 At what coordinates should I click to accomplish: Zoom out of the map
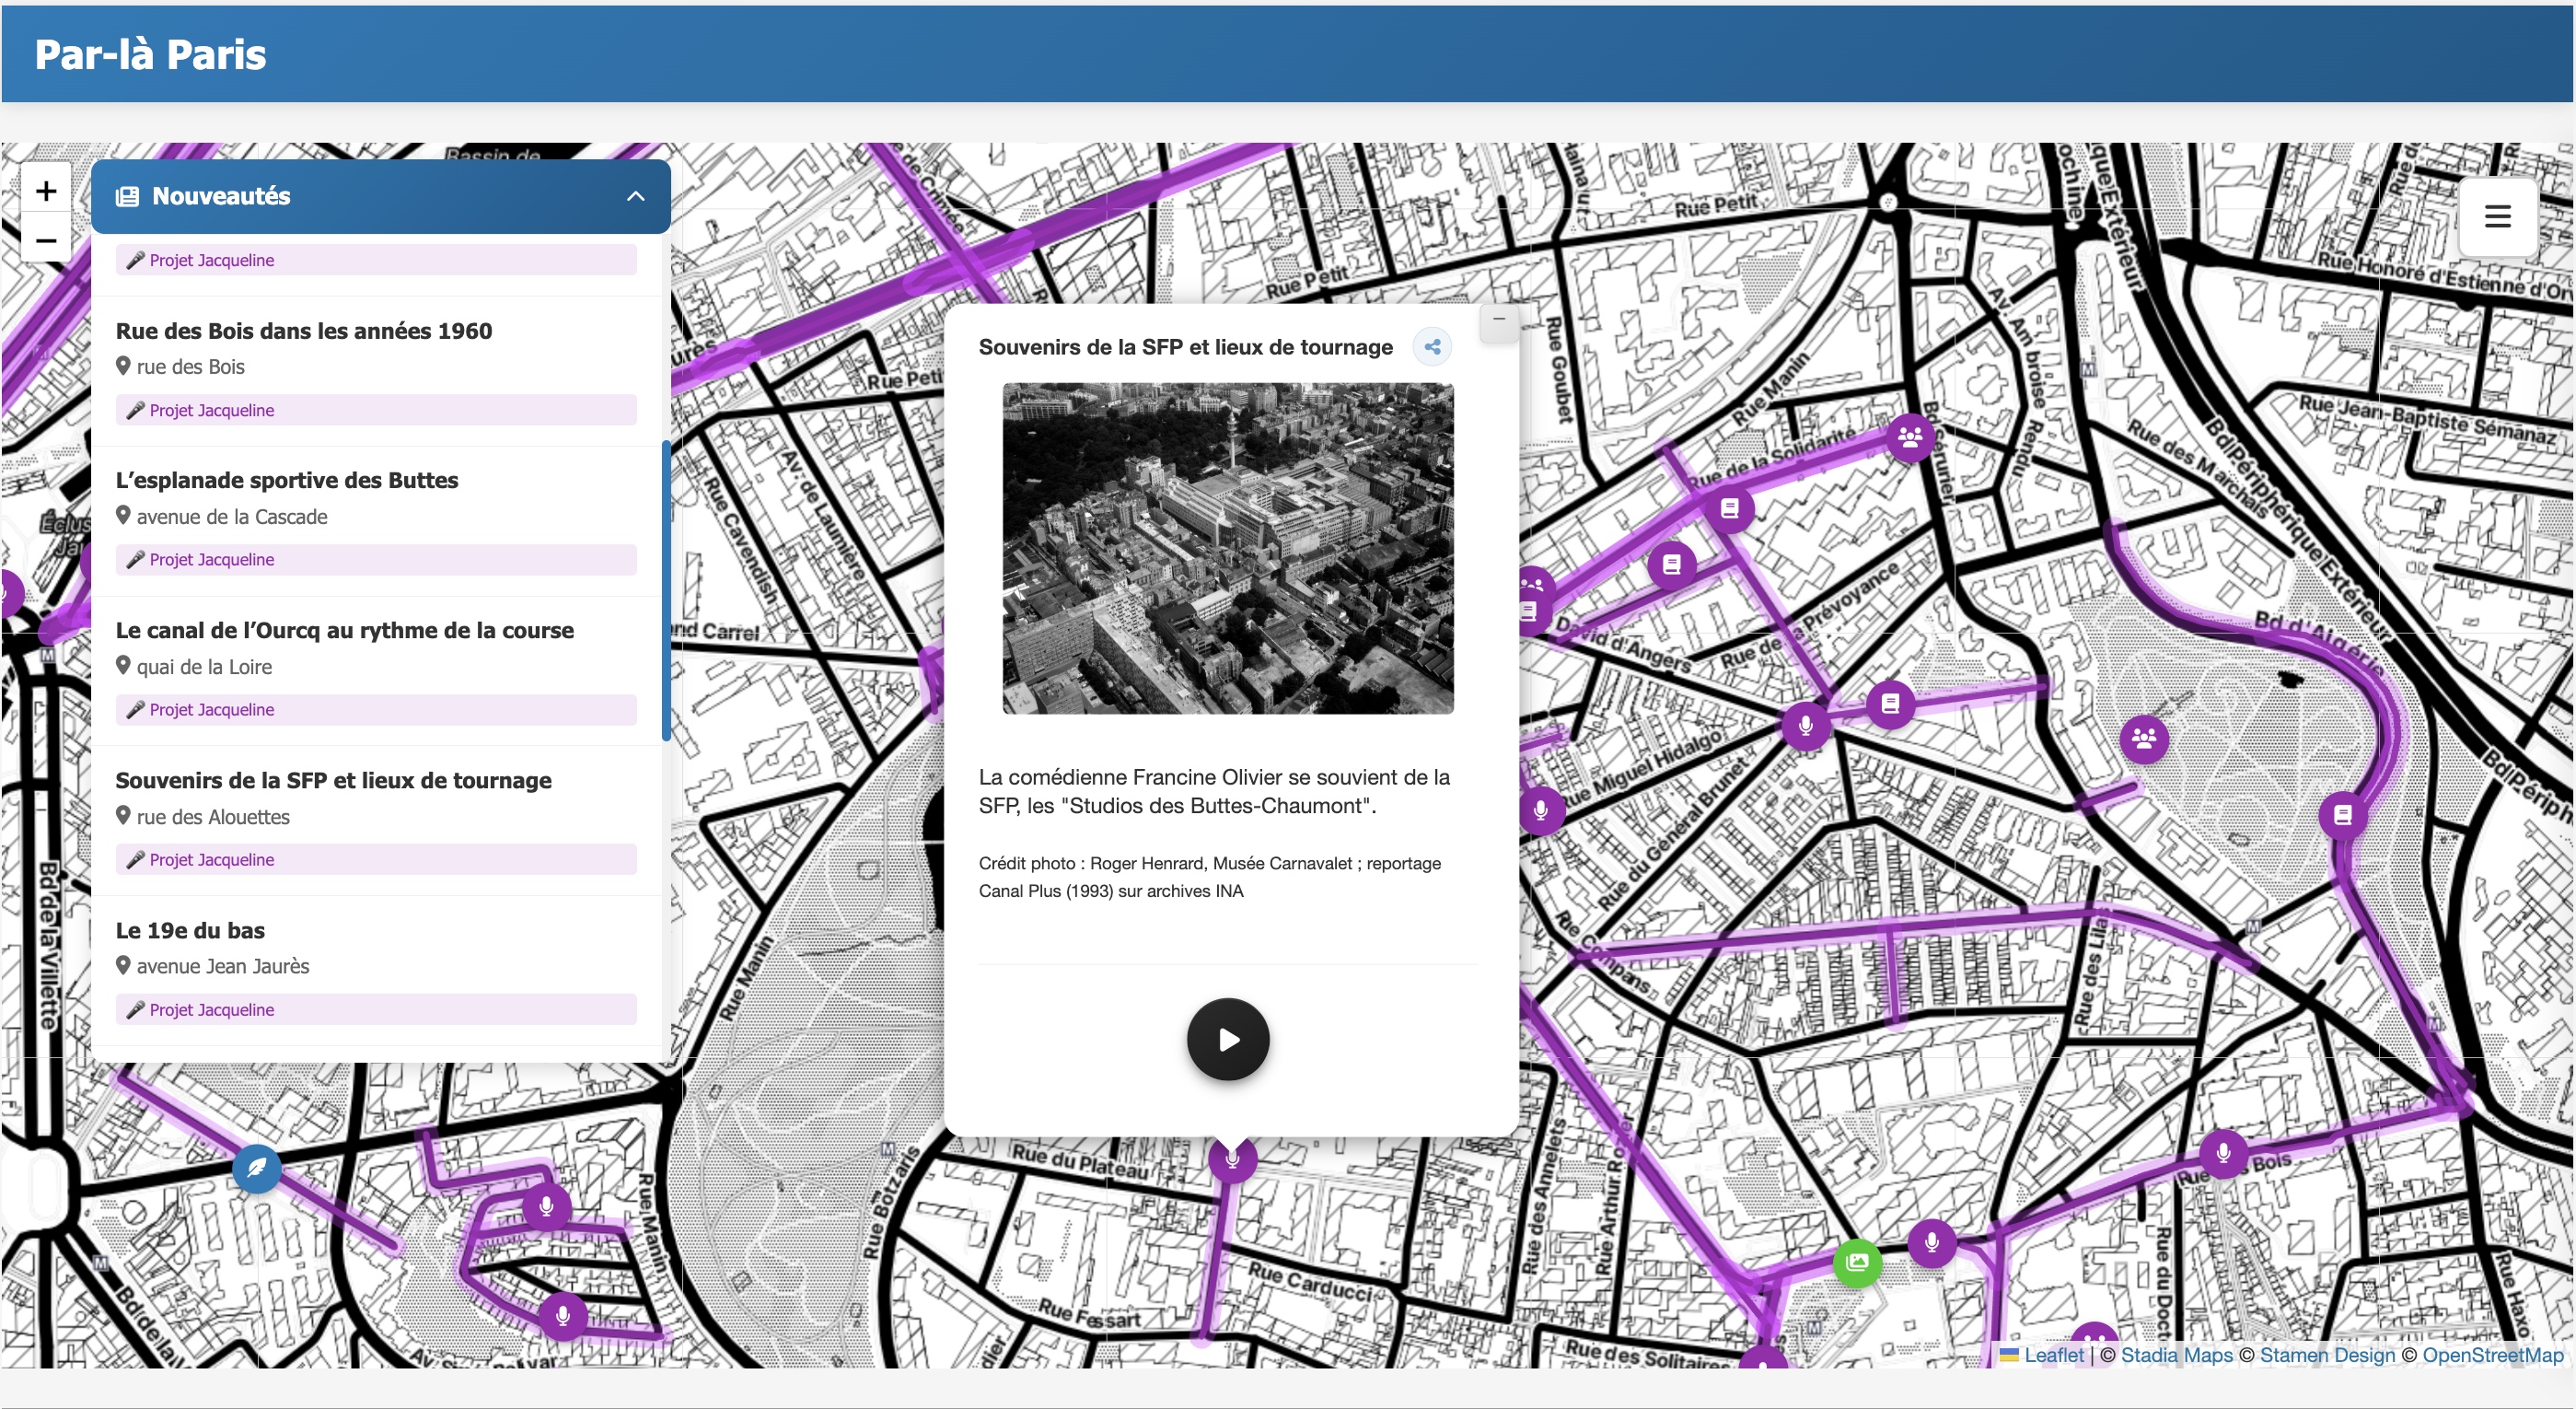tap(46, 240)
